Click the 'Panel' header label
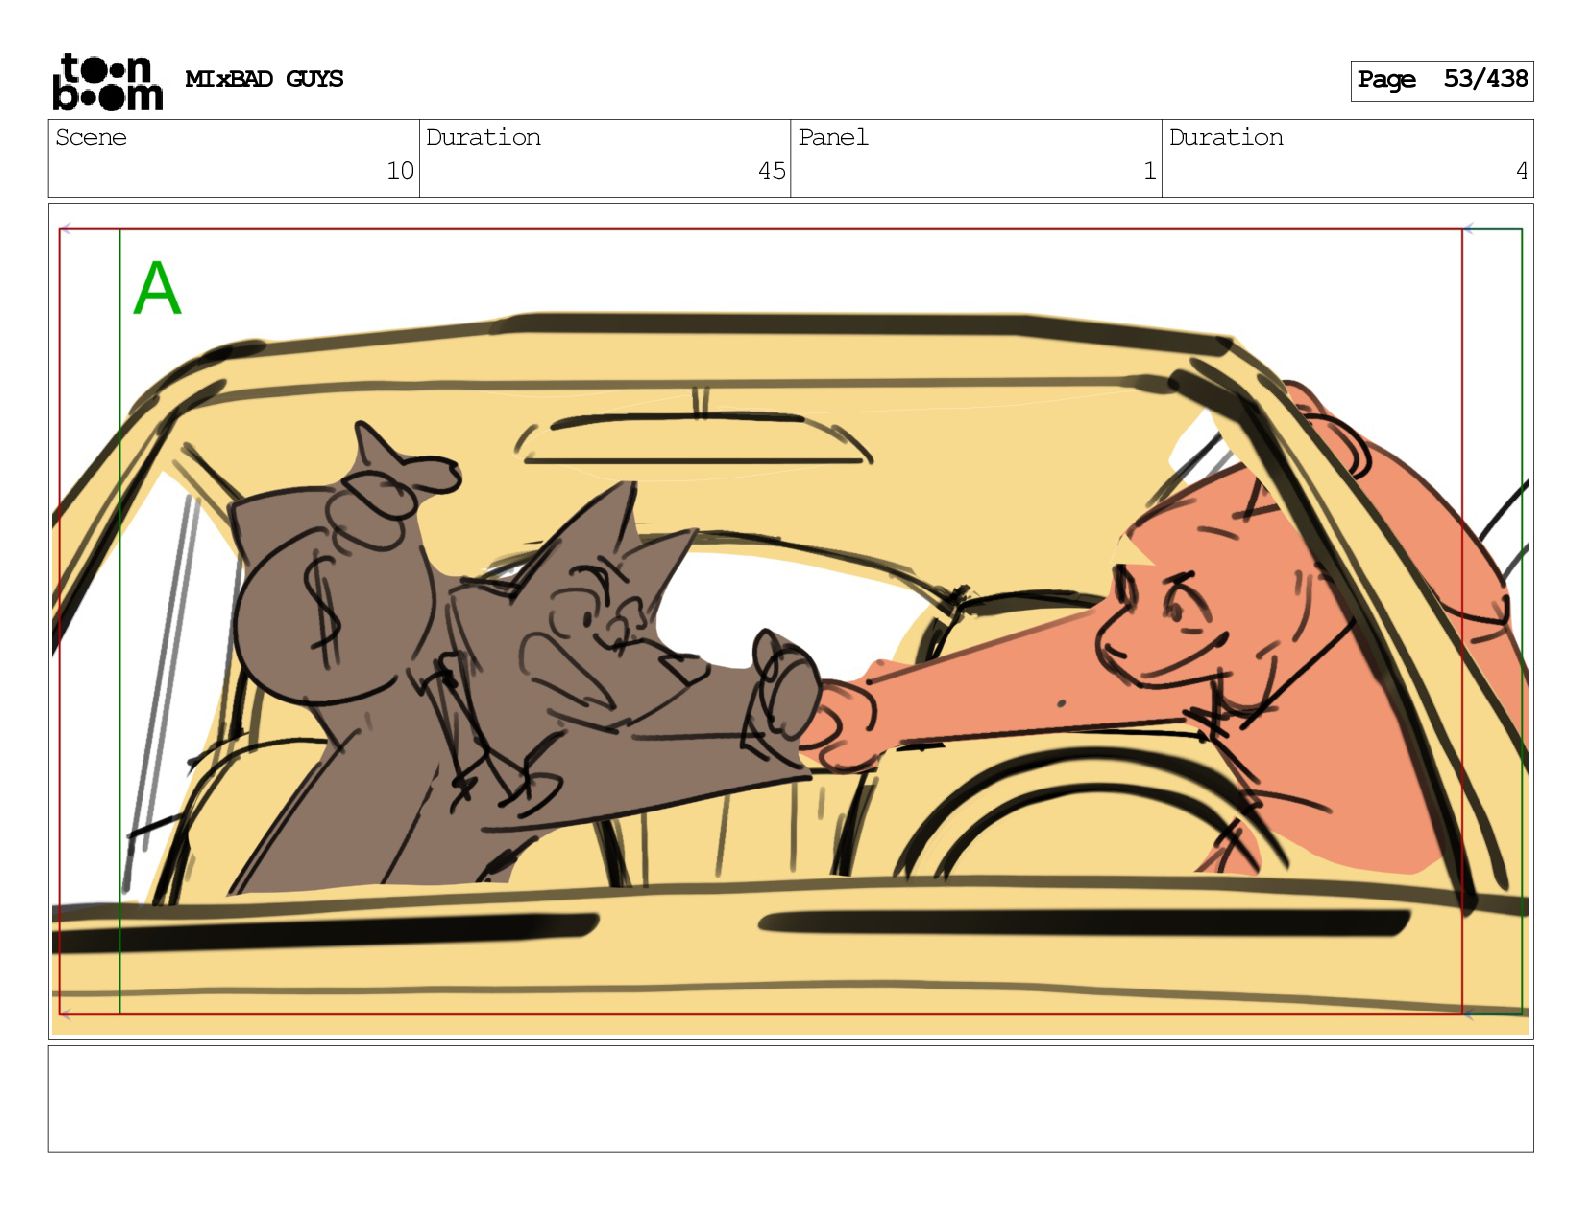1584x1224 pixels. pyautogui.click(x=833, y=137)
